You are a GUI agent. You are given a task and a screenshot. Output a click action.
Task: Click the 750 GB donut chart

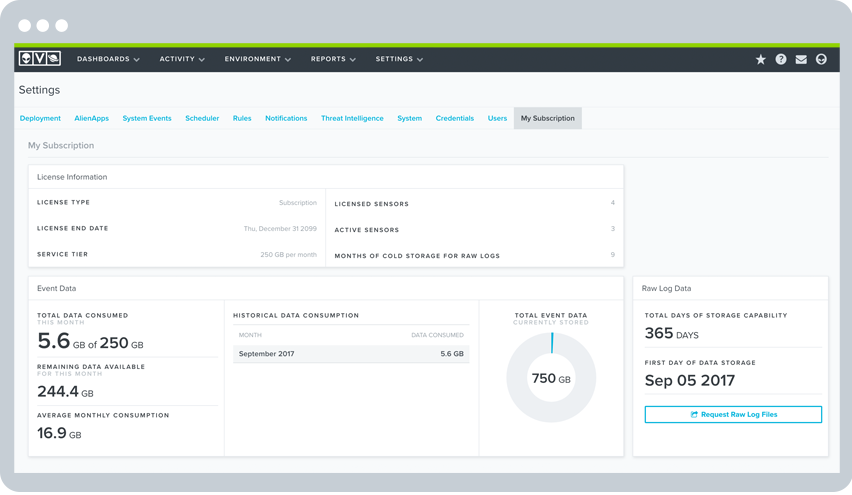551,378
